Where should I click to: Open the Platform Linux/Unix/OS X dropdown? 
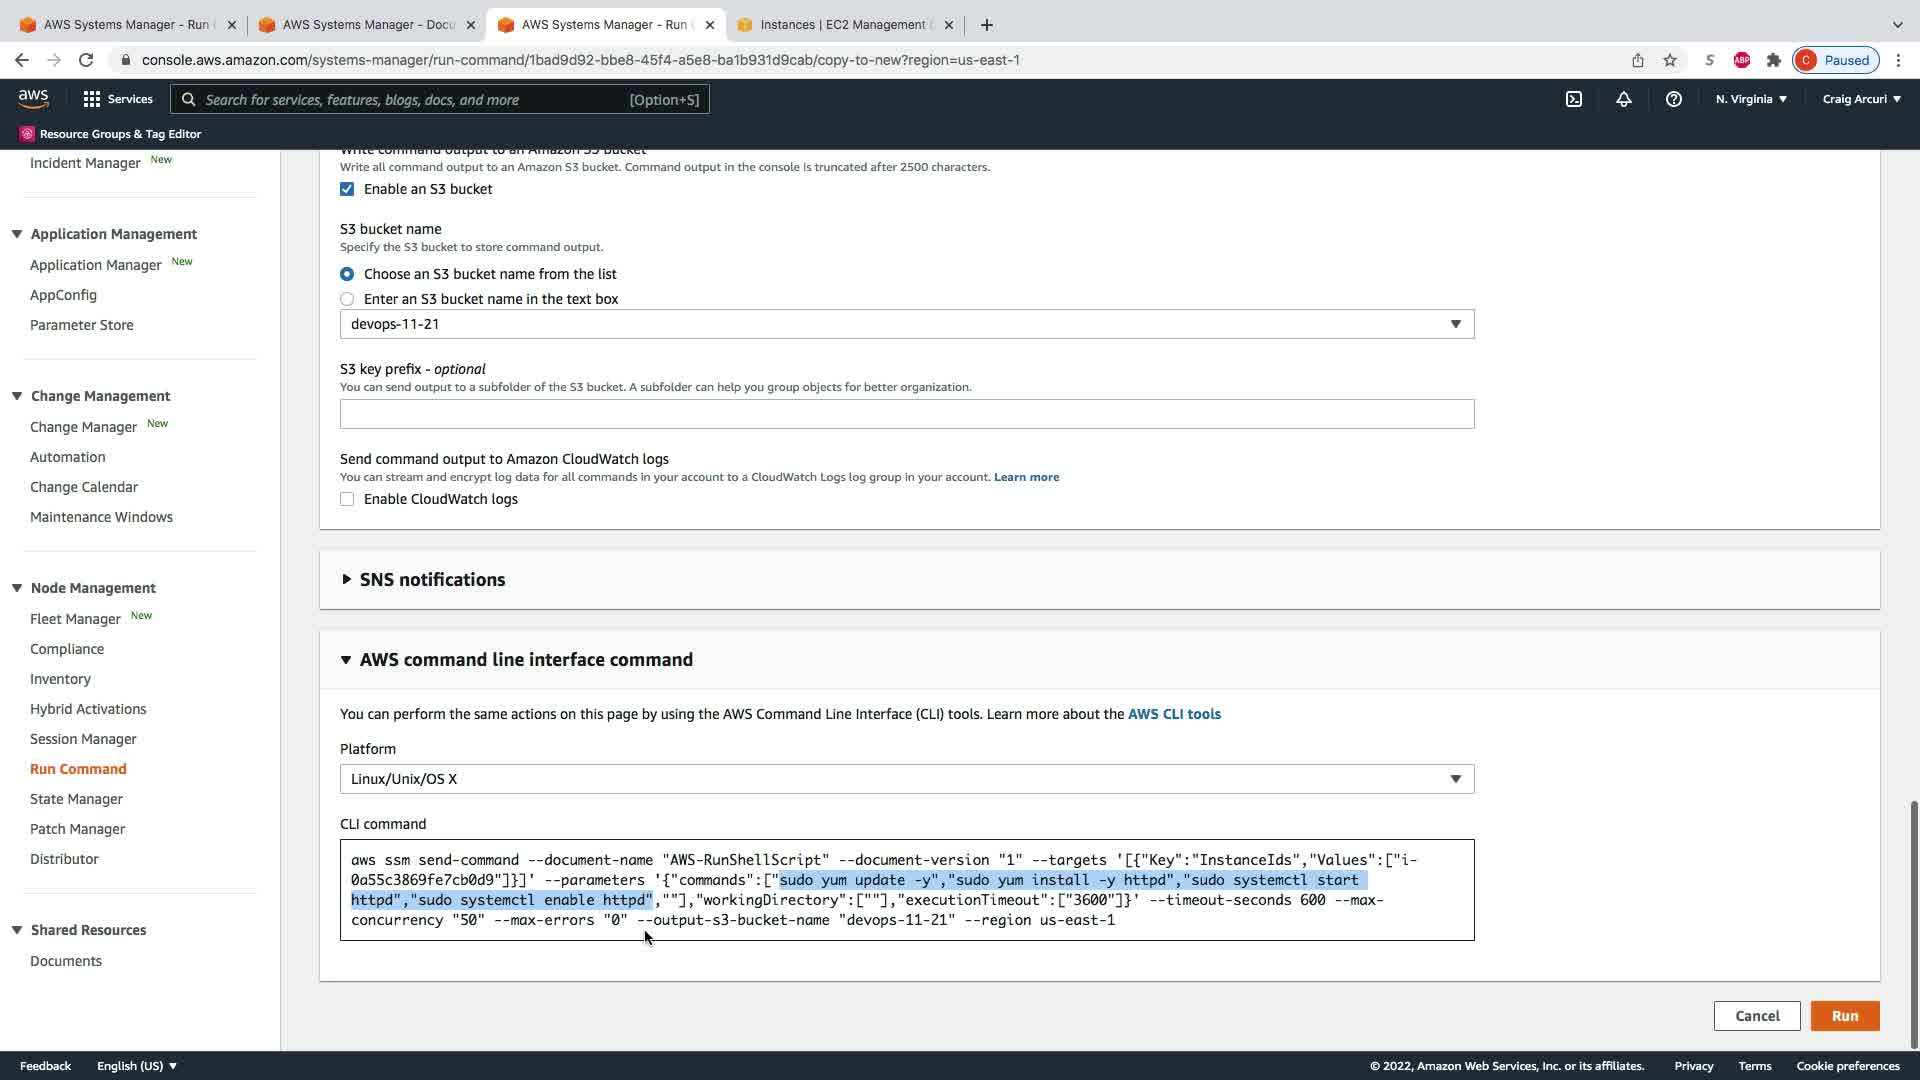point(906,779)
